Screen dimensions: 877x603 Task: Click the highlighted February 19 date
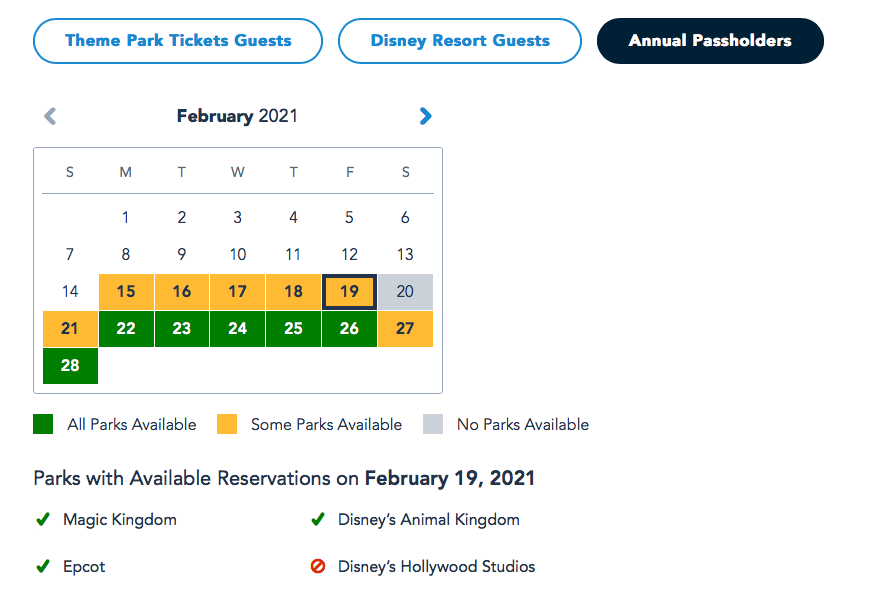(x=349, y=292)
